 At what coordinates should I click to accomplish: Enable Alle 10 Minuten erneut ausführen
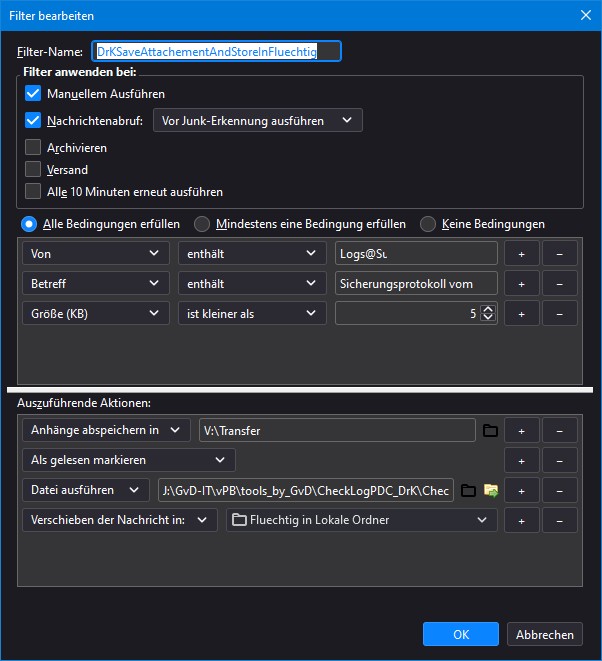click(x=33, y=191)
